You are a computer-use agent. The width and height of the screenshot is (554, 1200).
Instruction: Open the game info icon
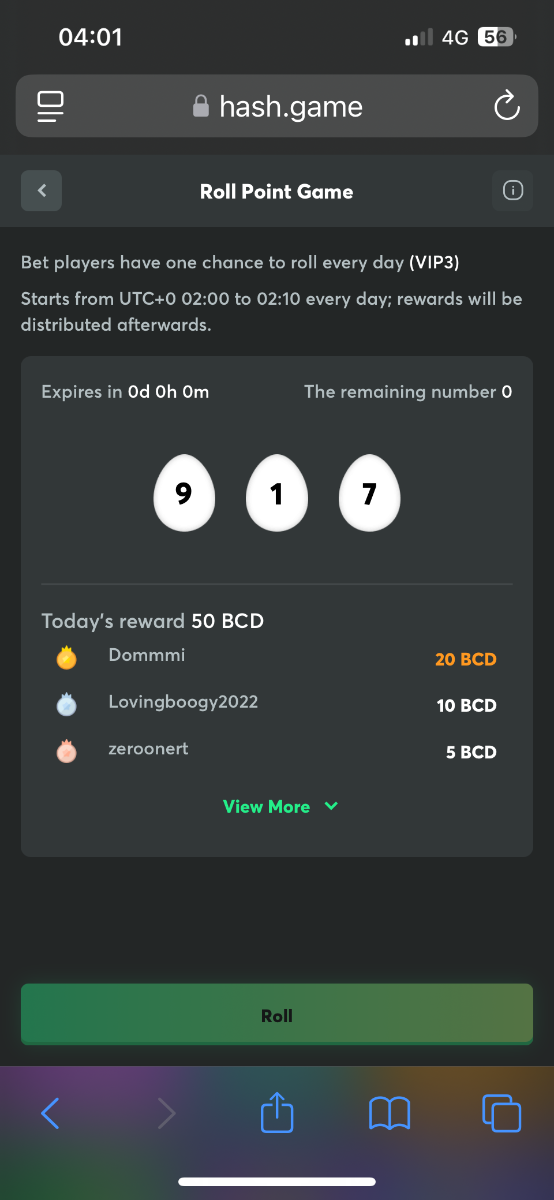tap(512, 191)
